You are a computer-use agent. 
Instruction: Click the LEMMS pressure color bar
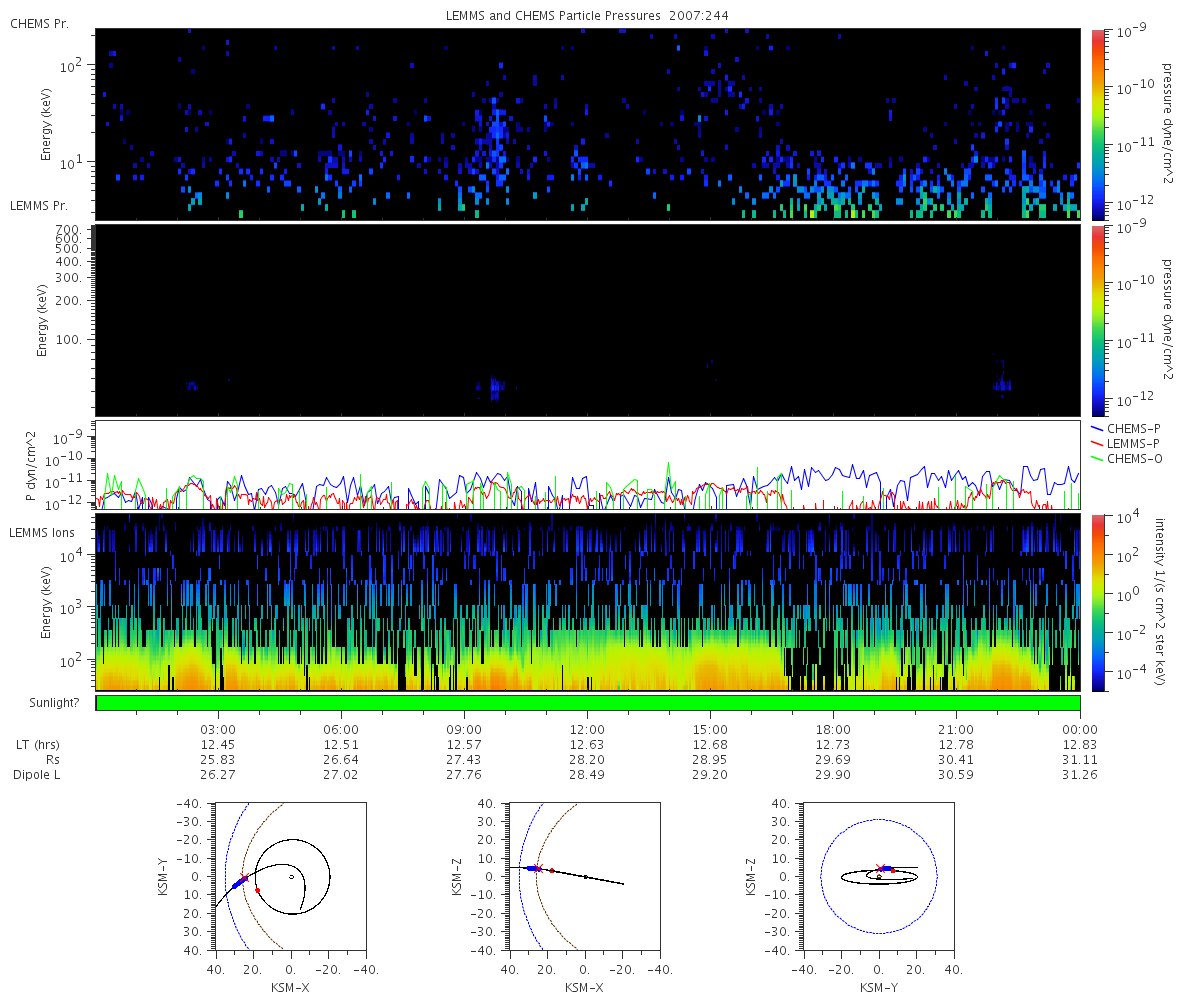tap(1098, 320)
